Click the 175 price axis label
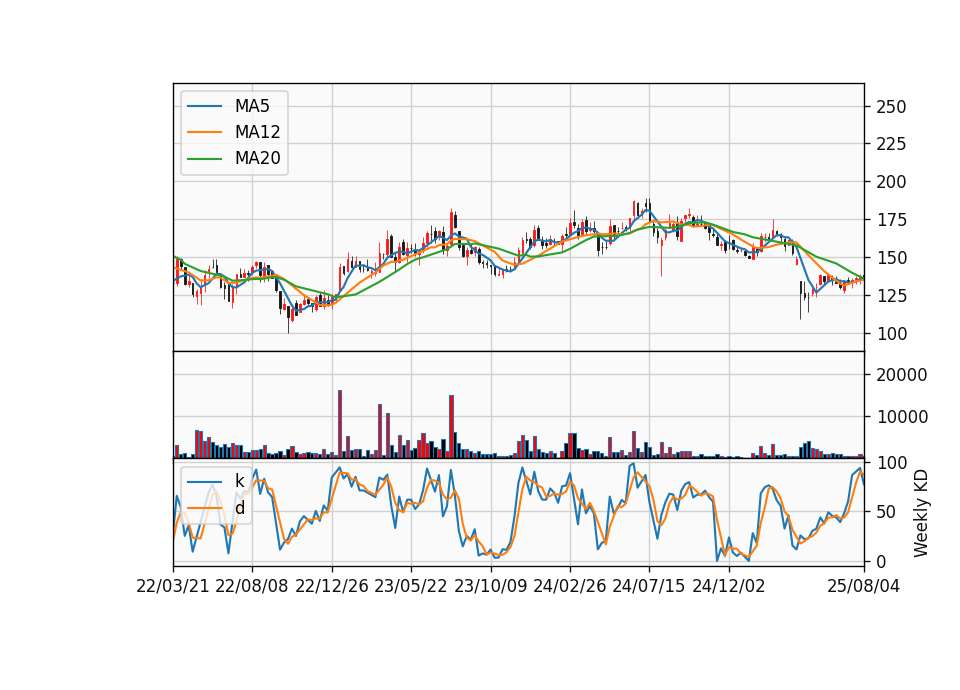 (891, 220)
